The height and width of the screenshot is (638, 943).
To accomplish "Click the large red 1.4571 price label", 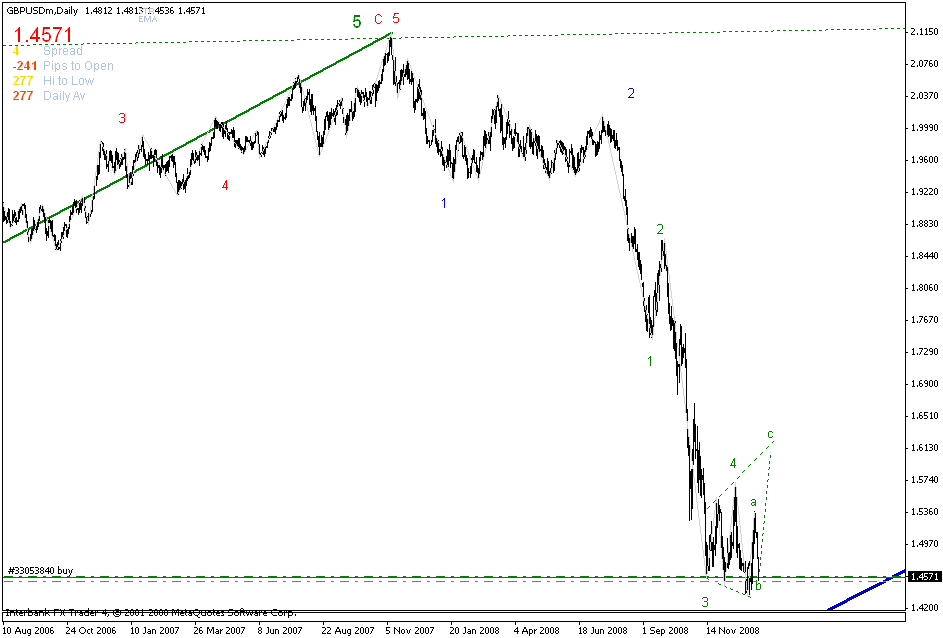I will coord(40,35).
